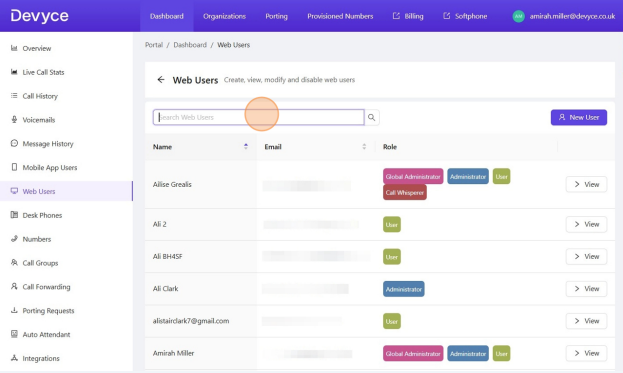The height and width of the screenshot is (373, 623).
Task: Sort the table by Email
Action: [x=315, y=147]
